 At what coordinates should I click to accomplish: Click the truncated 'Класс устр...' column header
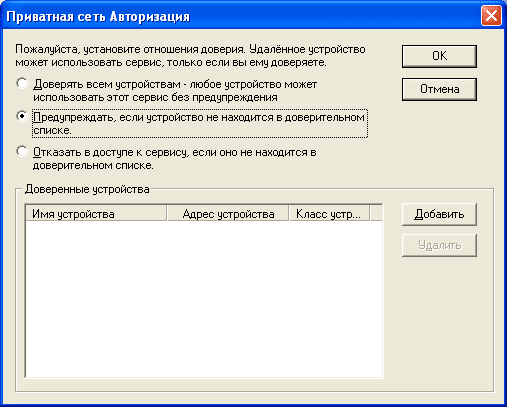pos(329,213)
